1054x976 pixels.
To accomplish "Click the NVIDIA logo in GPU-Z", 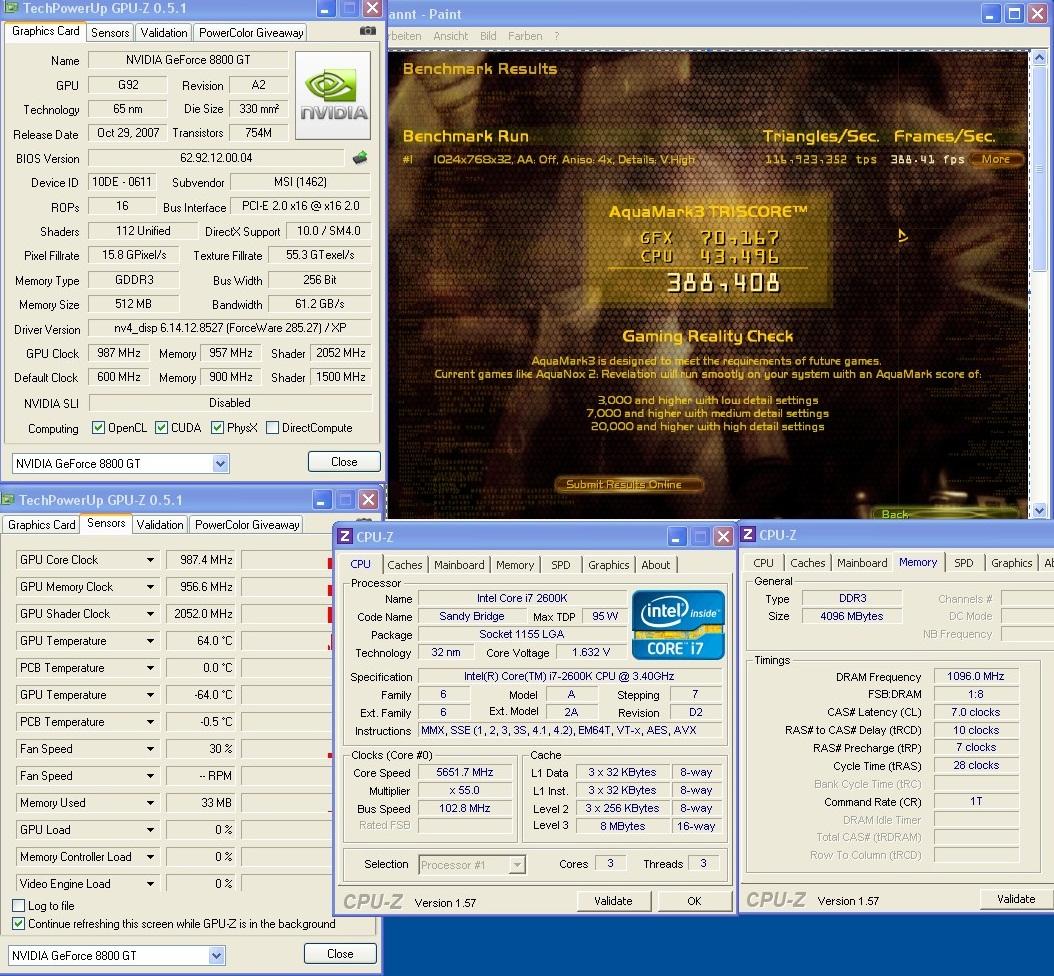I will (333, 95).
